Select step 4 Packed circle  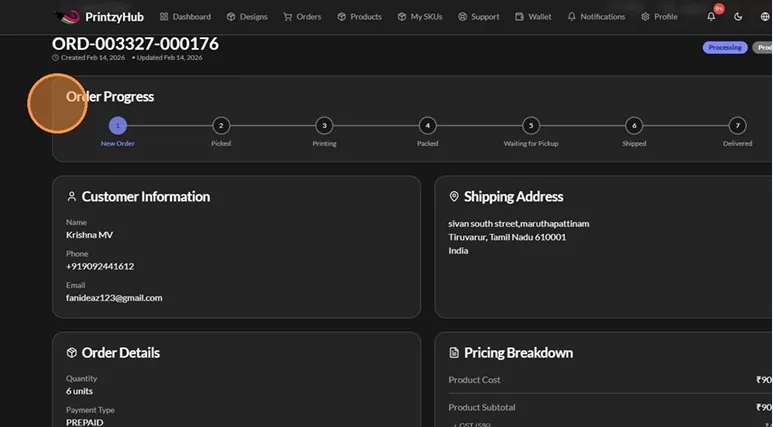(x=427, y=126)
